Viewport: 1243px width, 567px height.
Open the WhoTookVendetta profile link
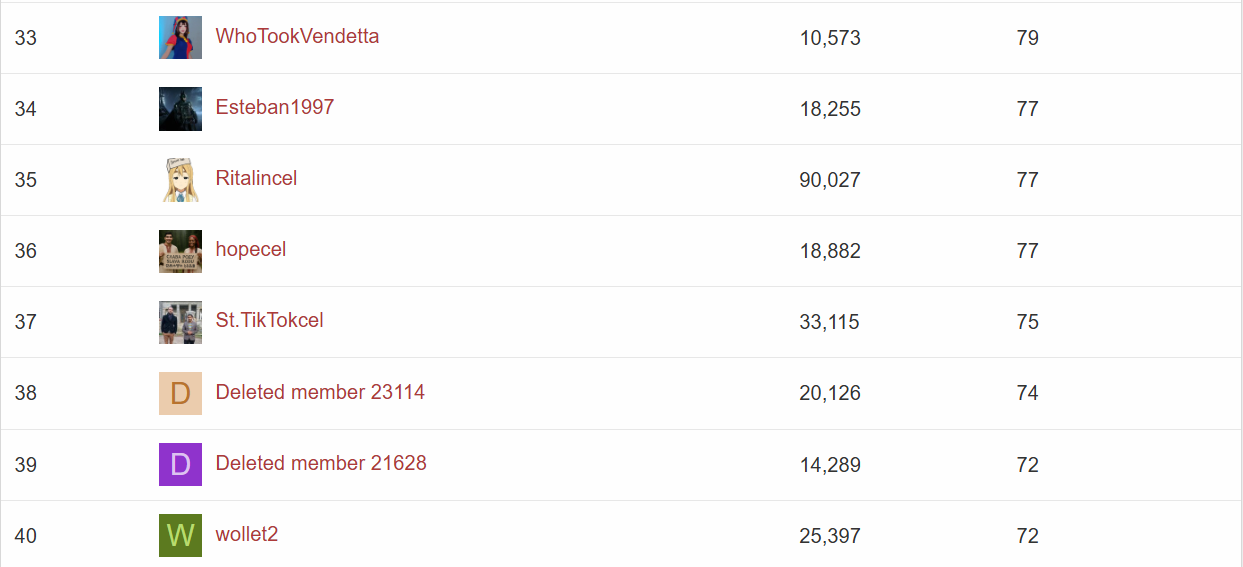tap(297, 36)
